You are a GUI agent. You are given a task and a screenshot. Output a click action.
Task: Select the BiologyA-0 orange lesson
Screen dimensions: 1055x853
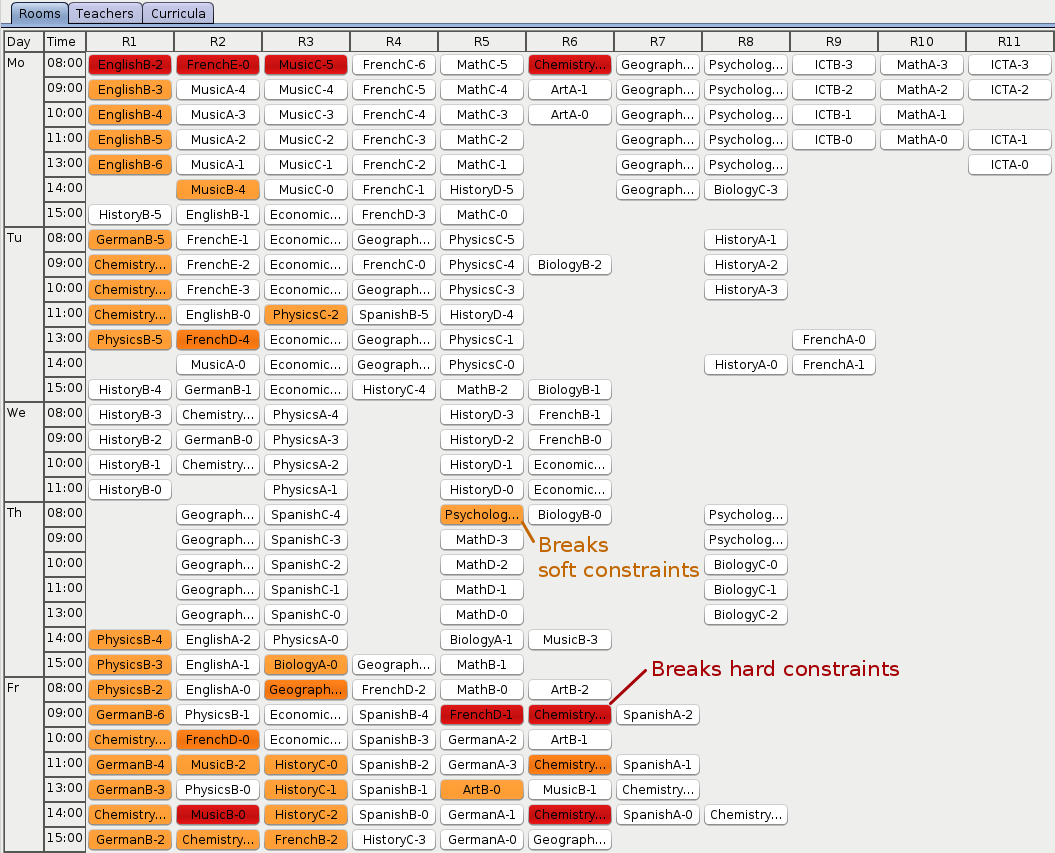(x=305, y=664)
